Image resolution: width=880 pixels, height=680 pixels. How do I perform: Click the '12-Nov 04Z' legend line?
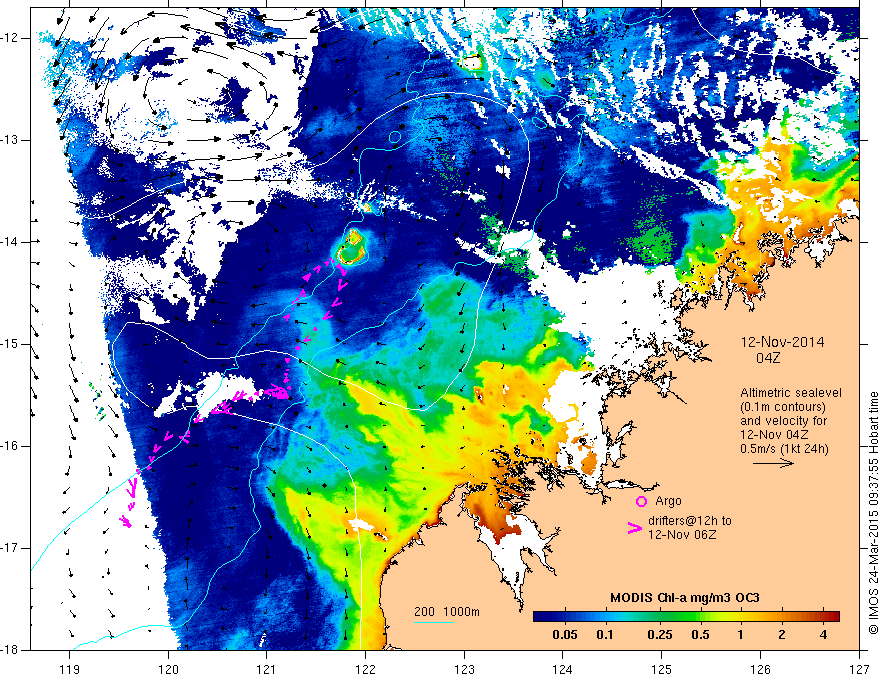click(772, 435)
